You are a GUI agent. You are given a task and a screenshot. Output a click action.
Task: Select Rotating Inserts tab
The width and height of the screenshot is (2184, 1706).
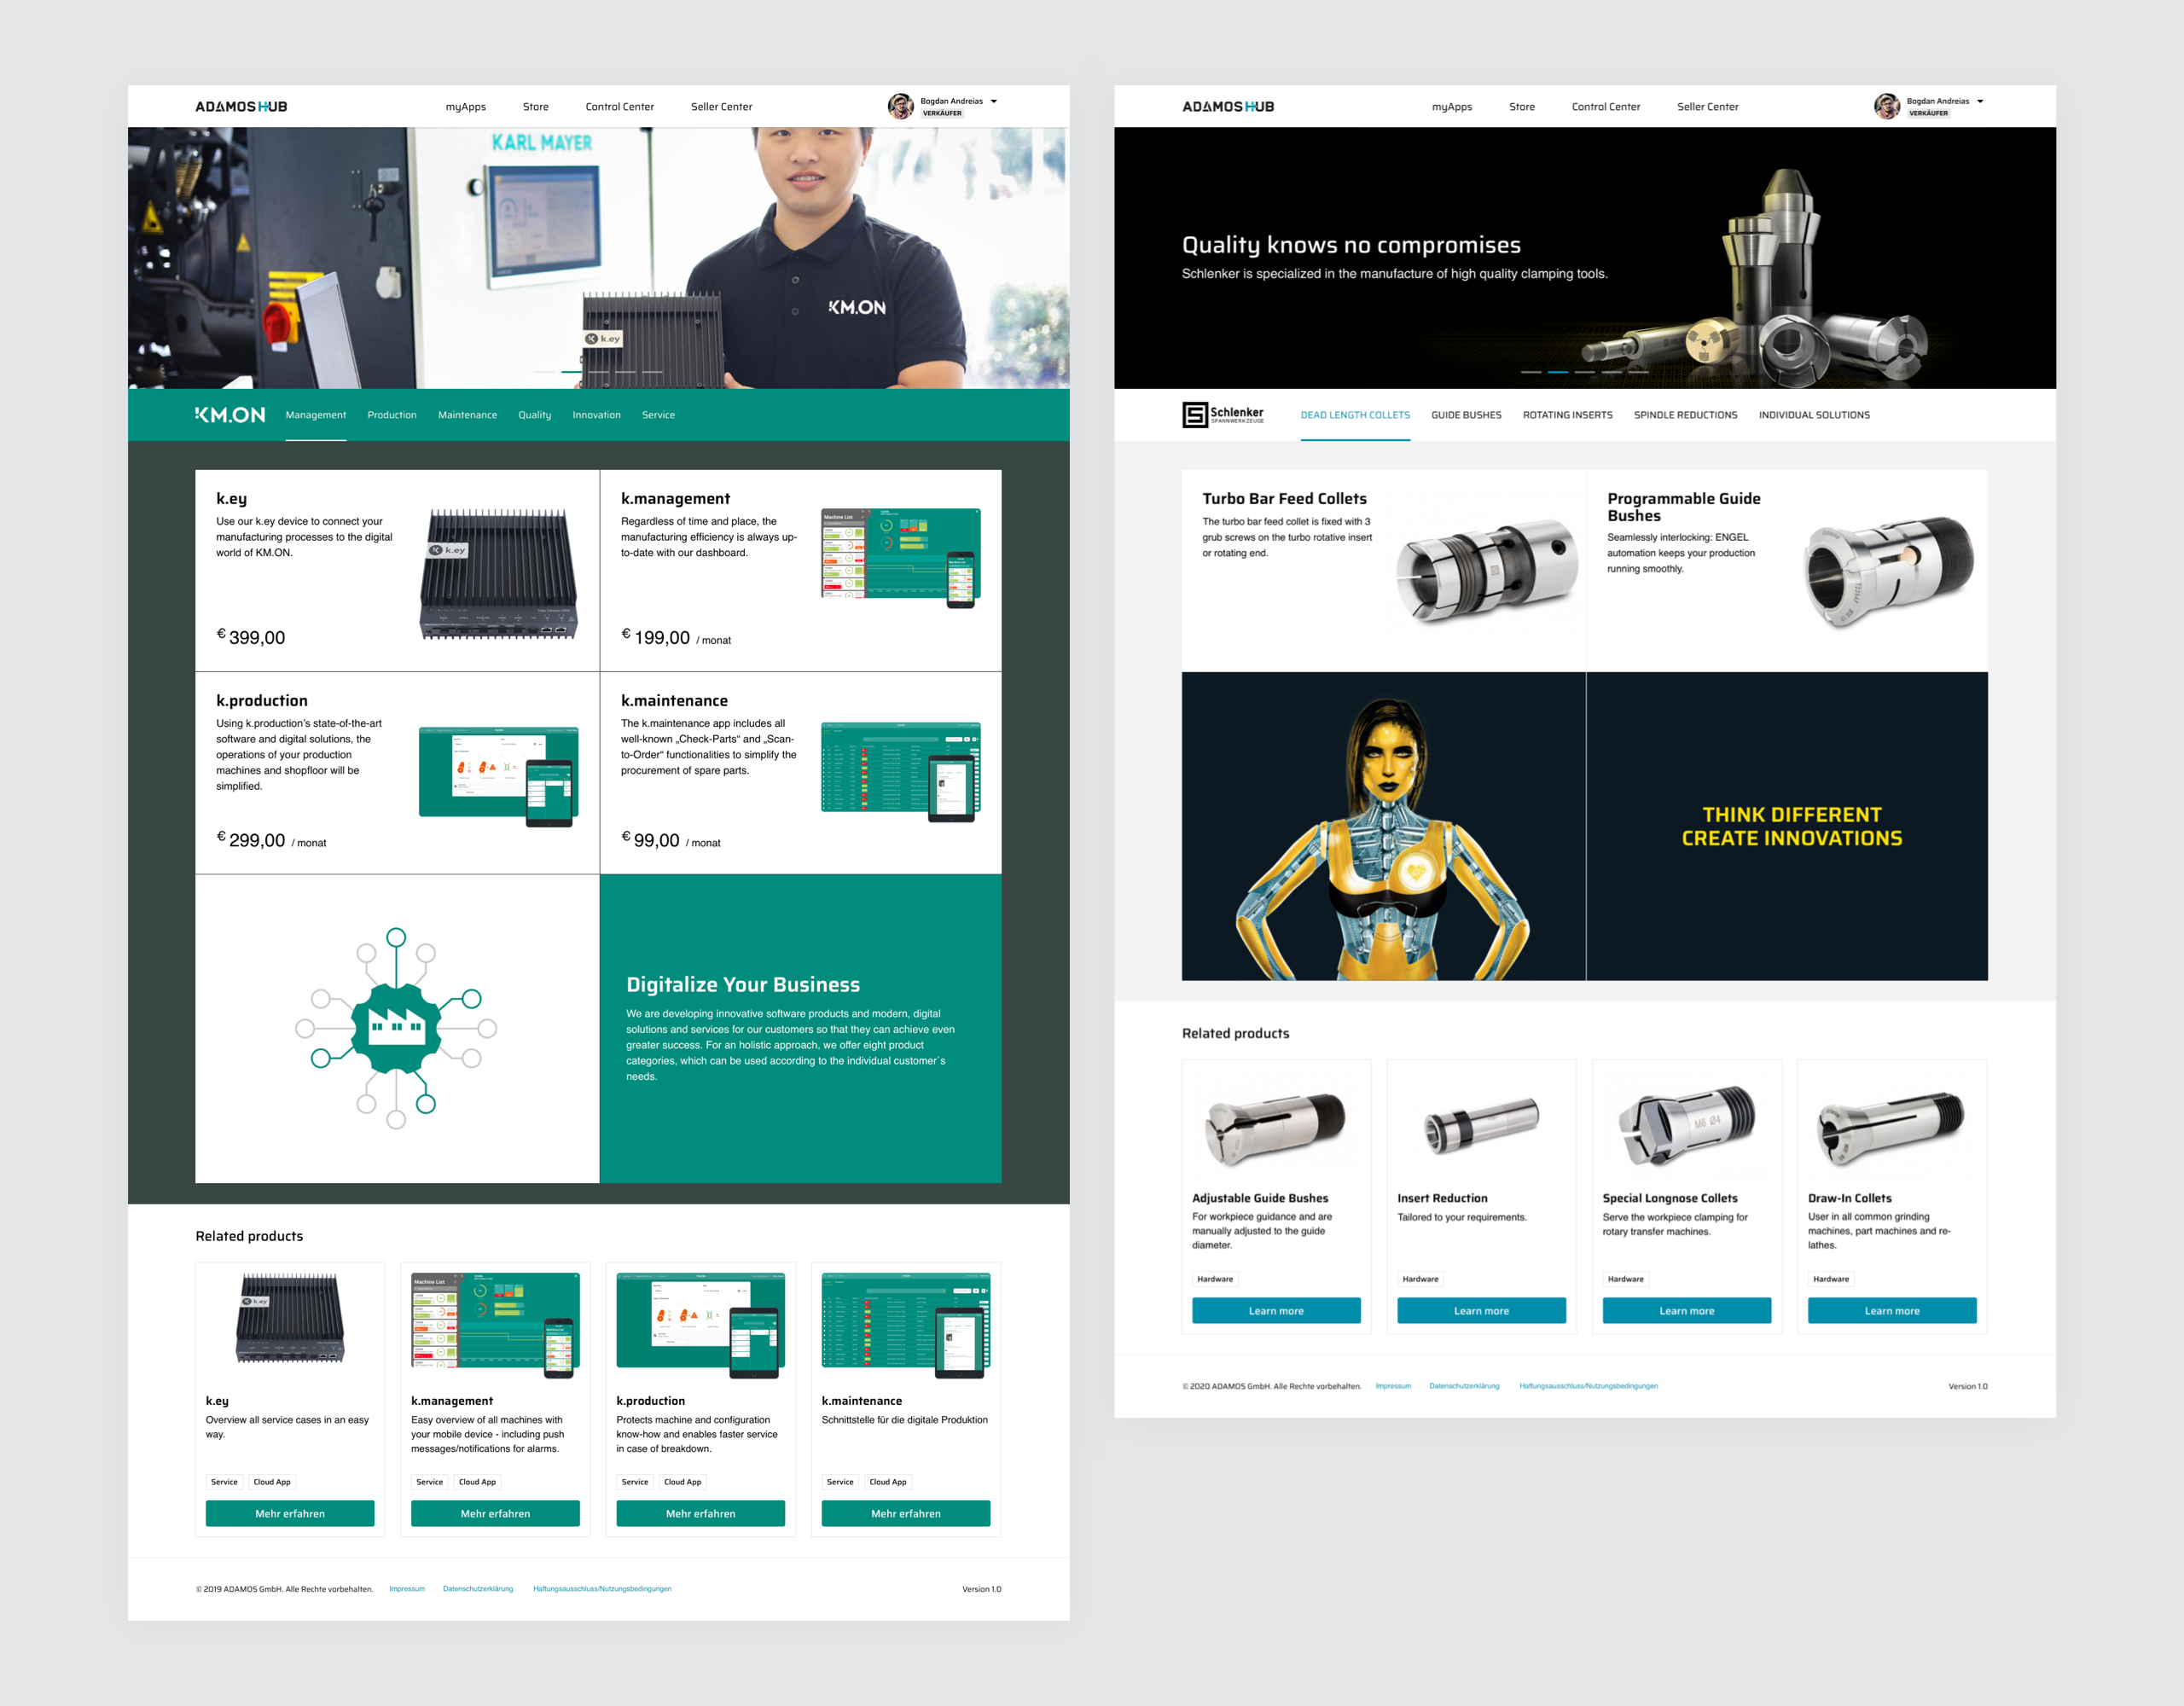[1568, 415]
